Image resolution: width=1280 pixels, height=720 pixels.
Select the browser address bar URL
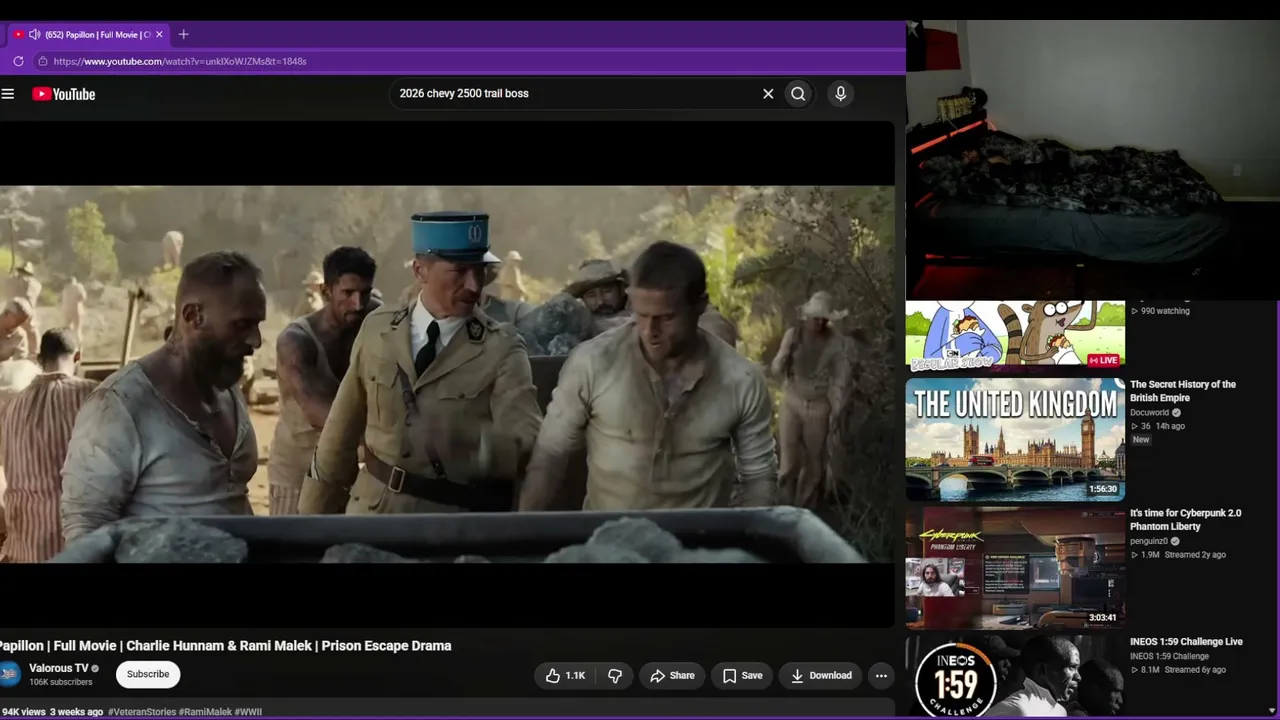pos(180,61)
